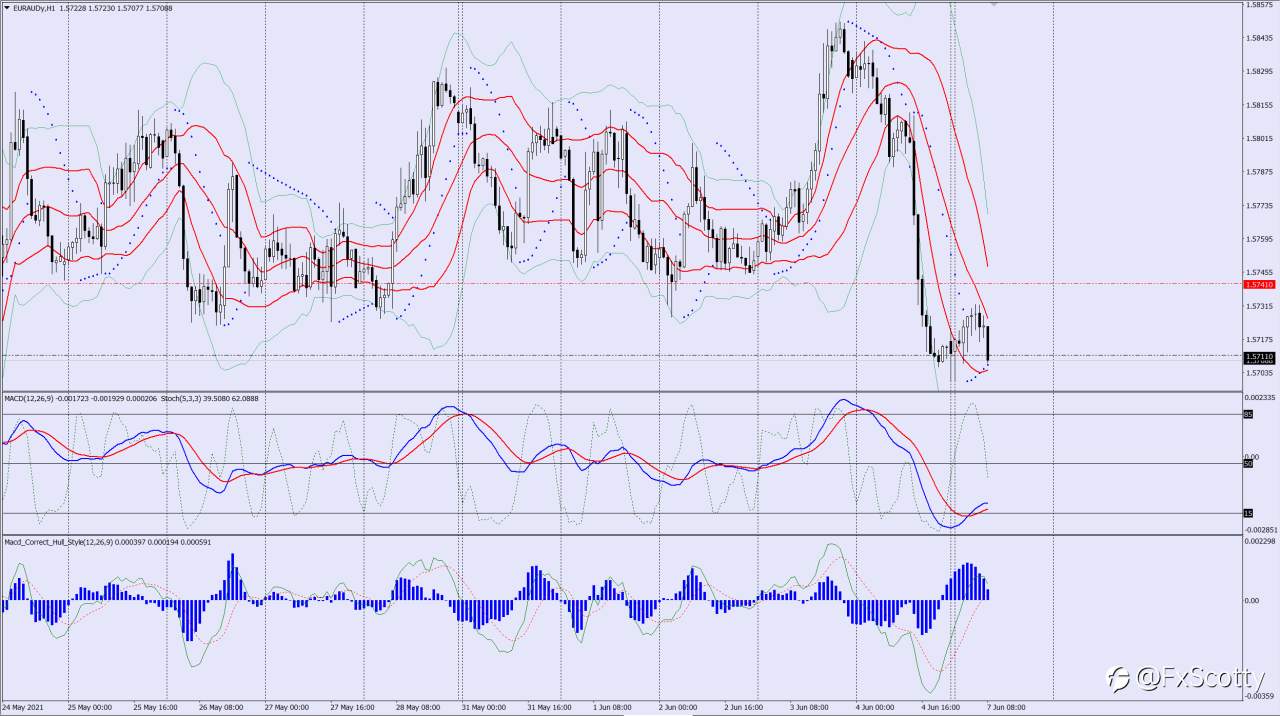1280x716 pixels.
Task: Click the 1.57595 price scale value
Action: [1259, 239]
